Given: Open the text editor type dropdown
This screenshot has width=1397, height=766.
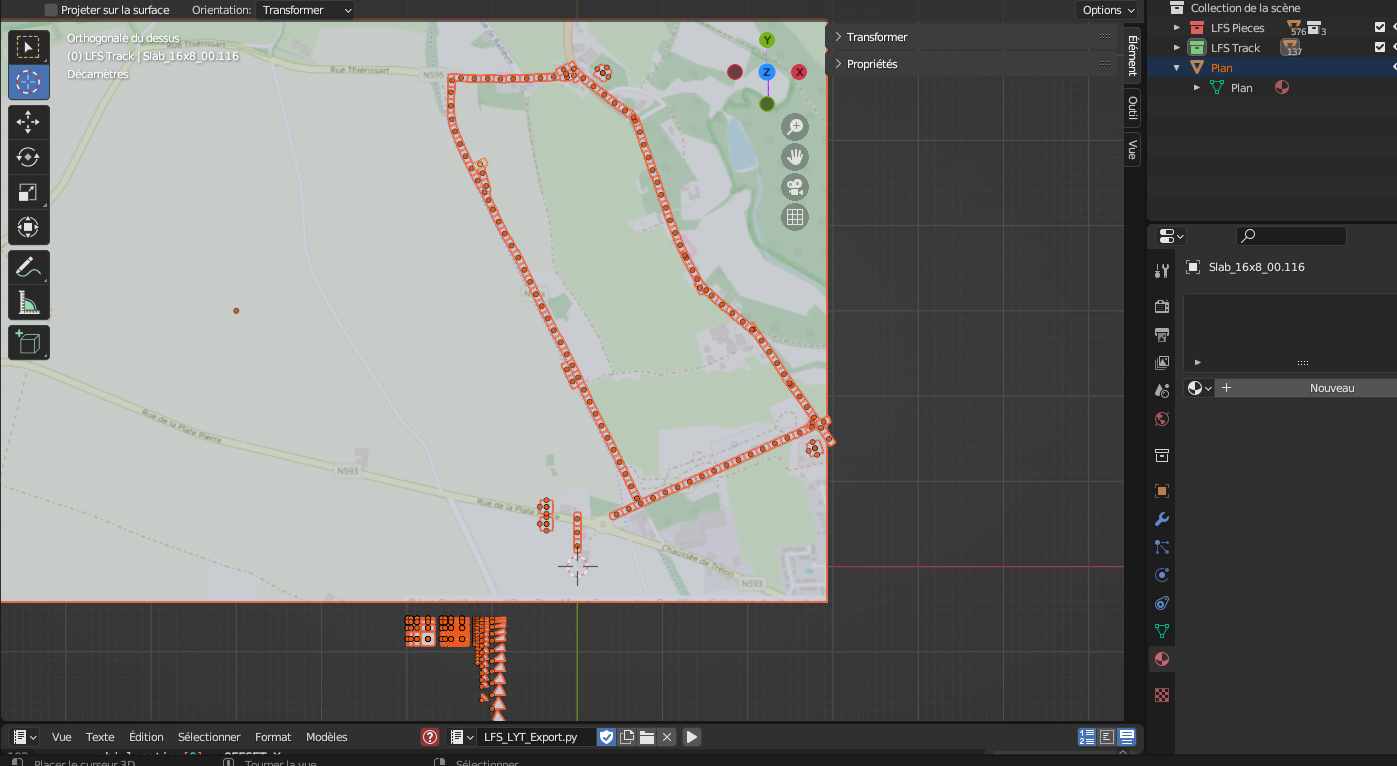Looking at the screenshot, I should click(x=25, y=737).
